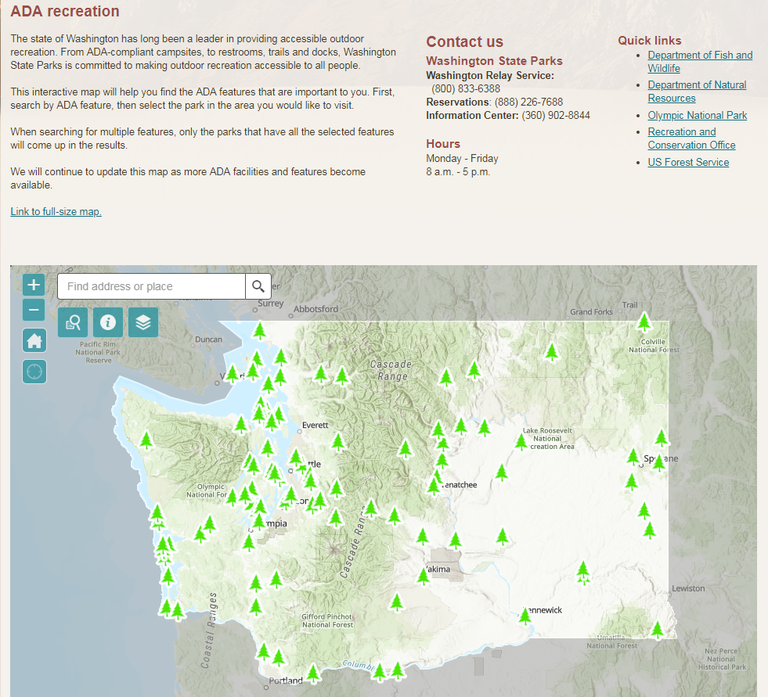
Task: Reset map to default home extent
Action: coord(34,341)
